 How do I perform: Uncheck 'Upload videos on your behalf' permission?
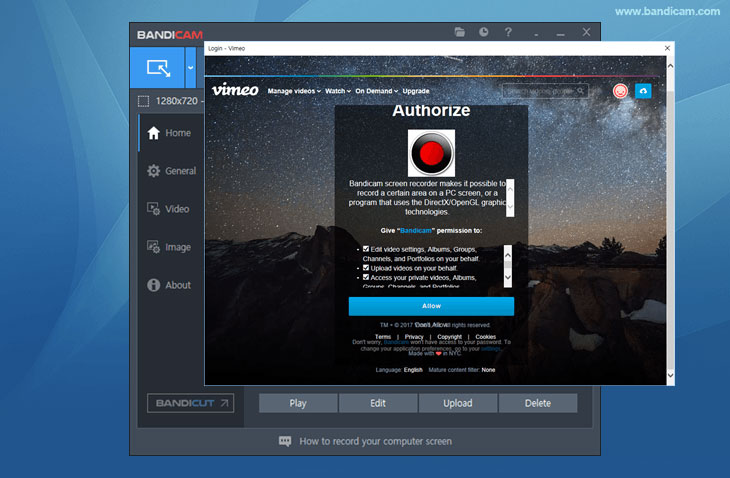click(366, 268)
